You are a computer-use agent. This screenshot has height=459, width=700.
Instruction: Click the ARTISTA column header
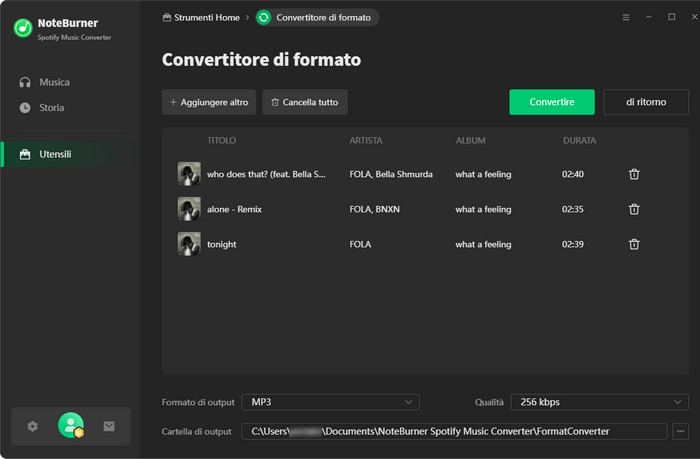tap(366, 140)
